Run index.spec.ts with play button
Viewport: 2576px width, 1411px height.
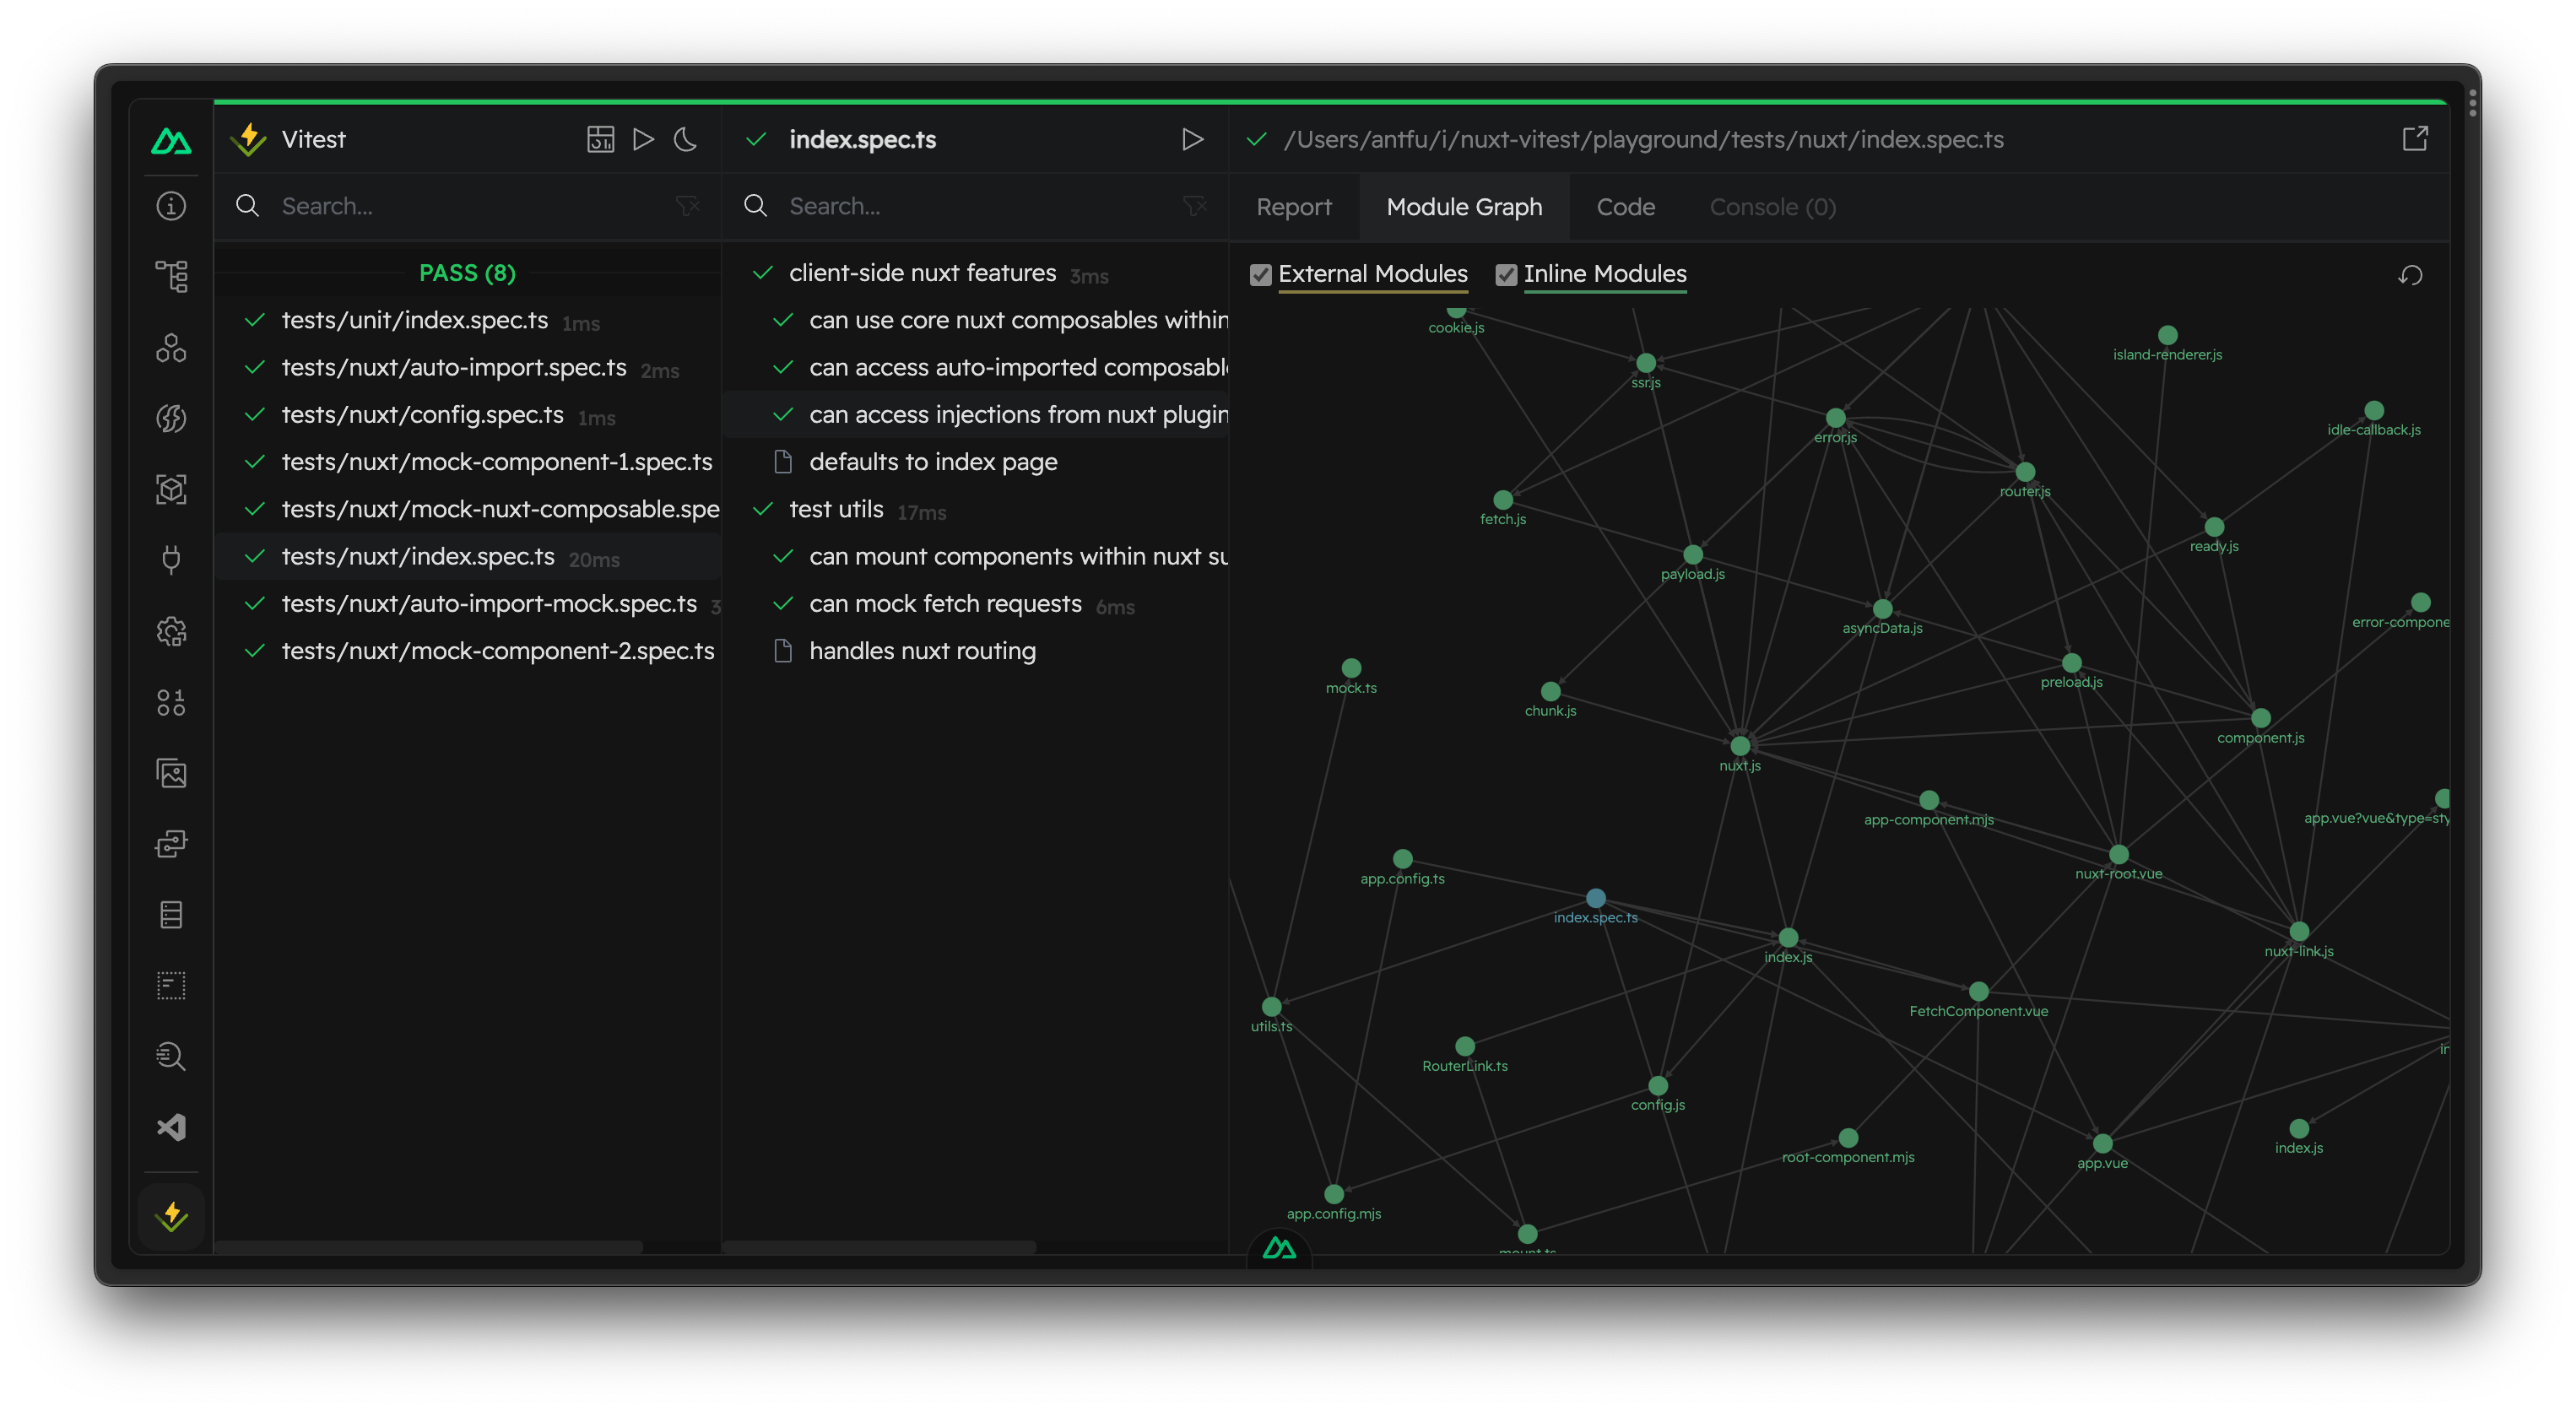point(1192,139)
